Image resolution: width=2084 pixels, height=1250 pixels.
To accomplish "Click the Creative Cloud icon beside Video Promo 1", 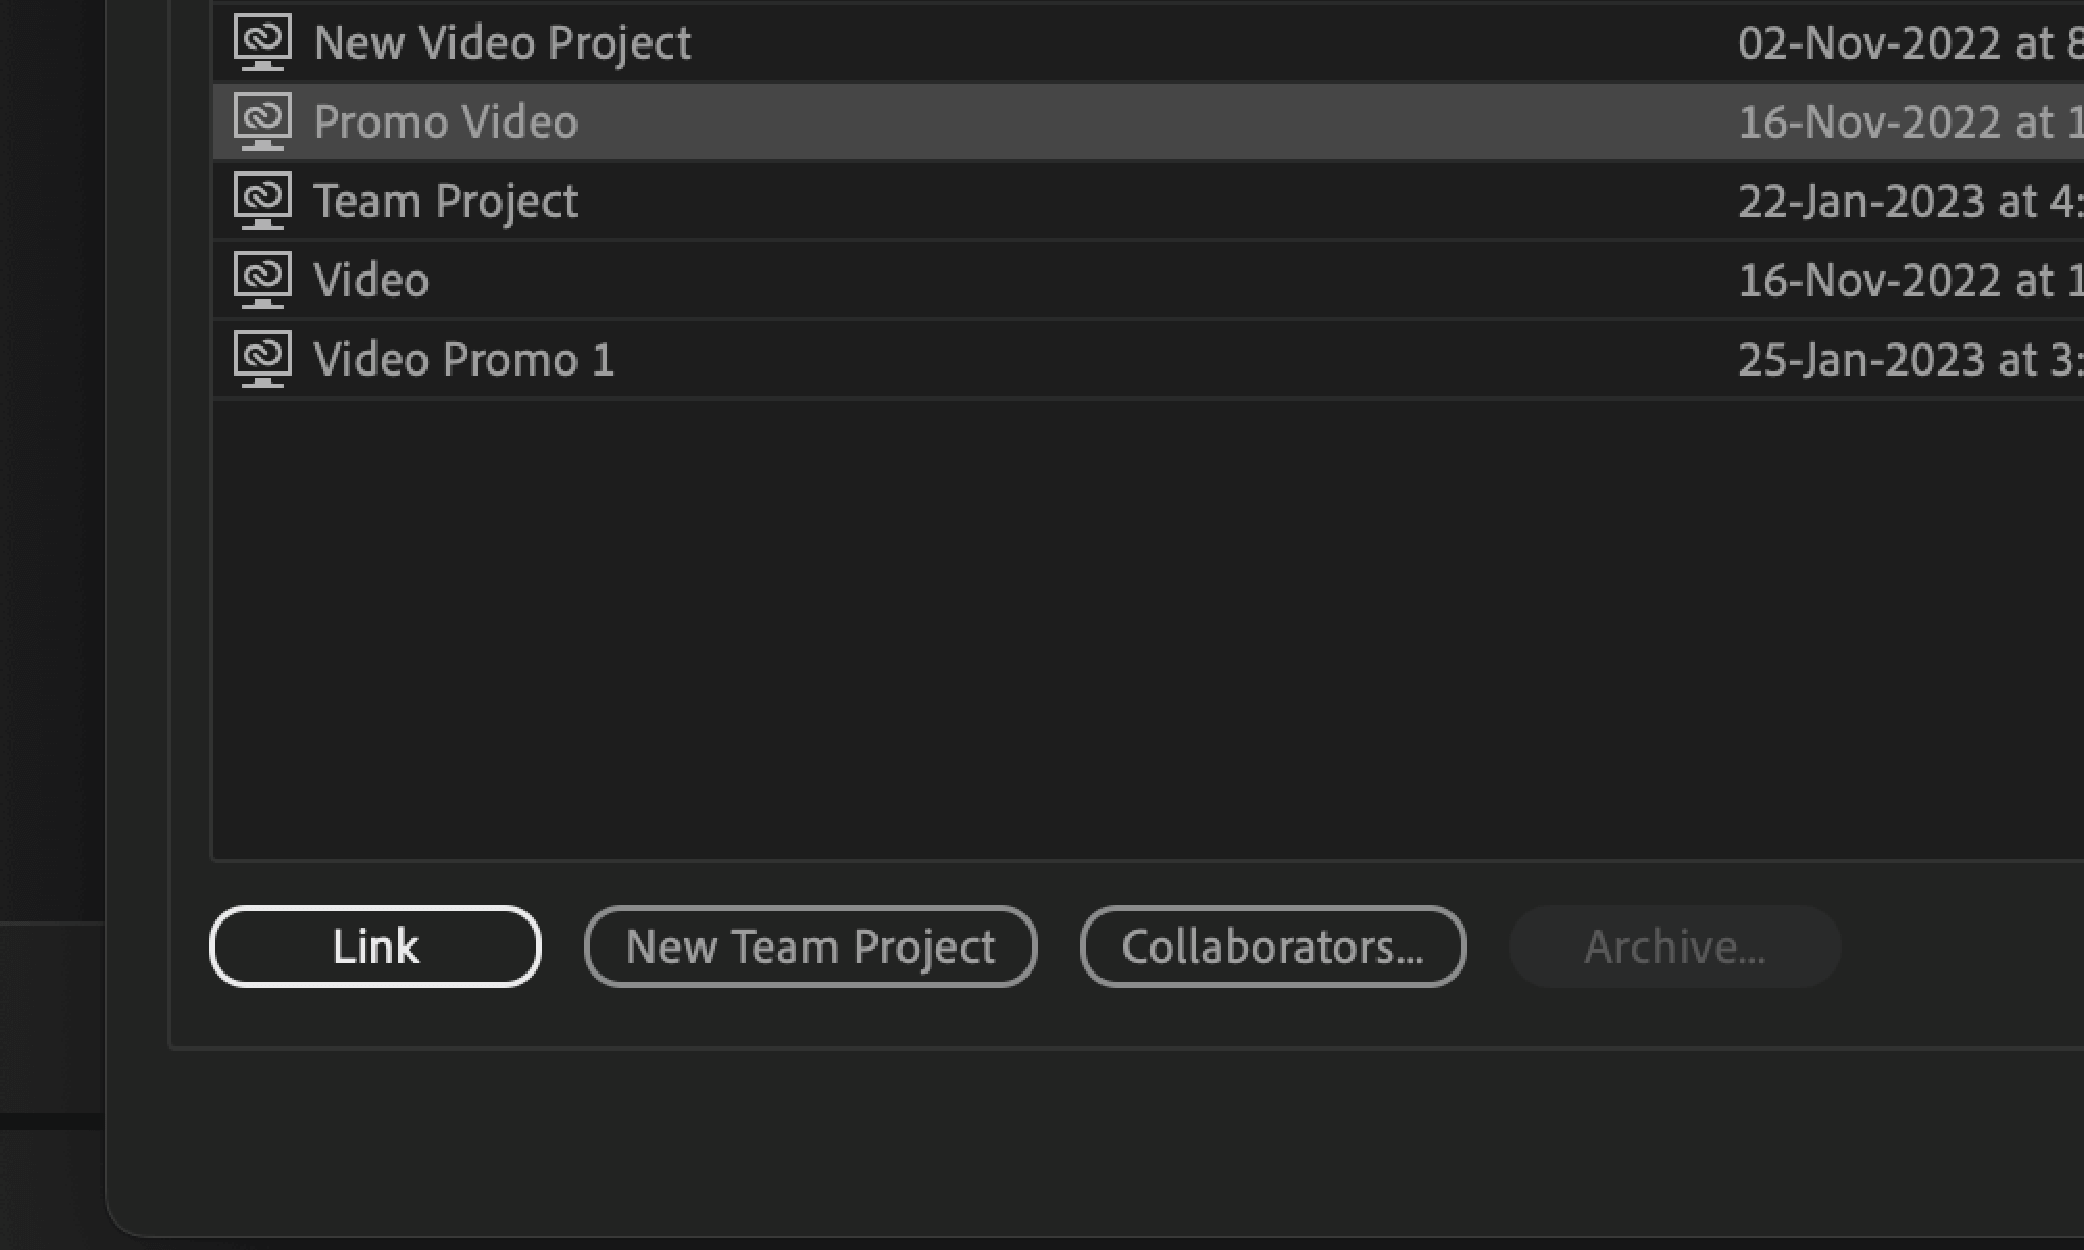I will click(260, 358).
